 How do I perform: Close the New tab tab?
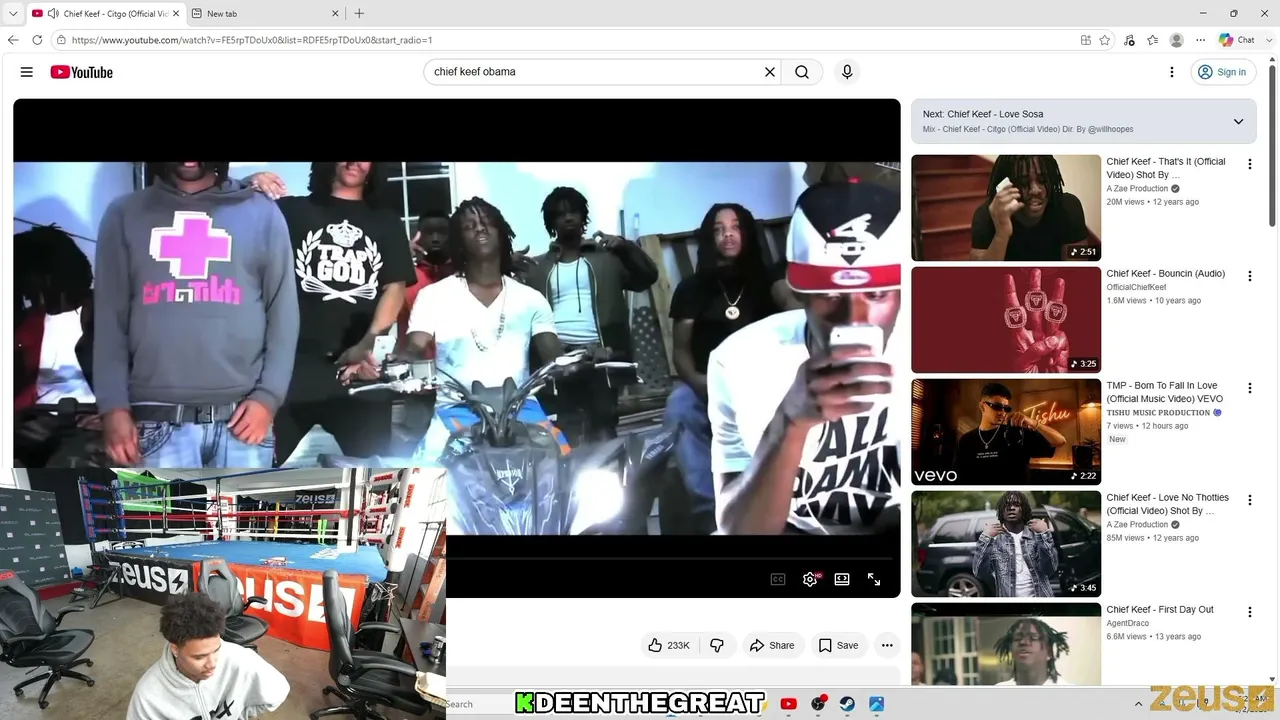tap(335, 13)
